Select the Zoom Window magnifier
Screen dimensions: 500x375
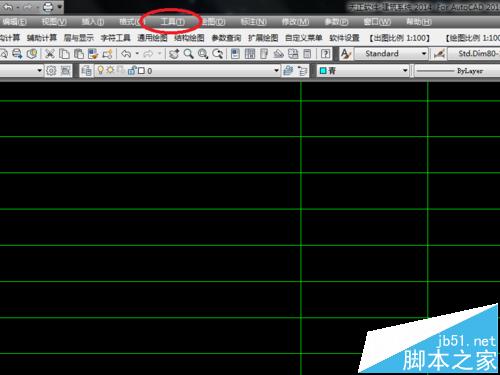click(x=203, y=54)
